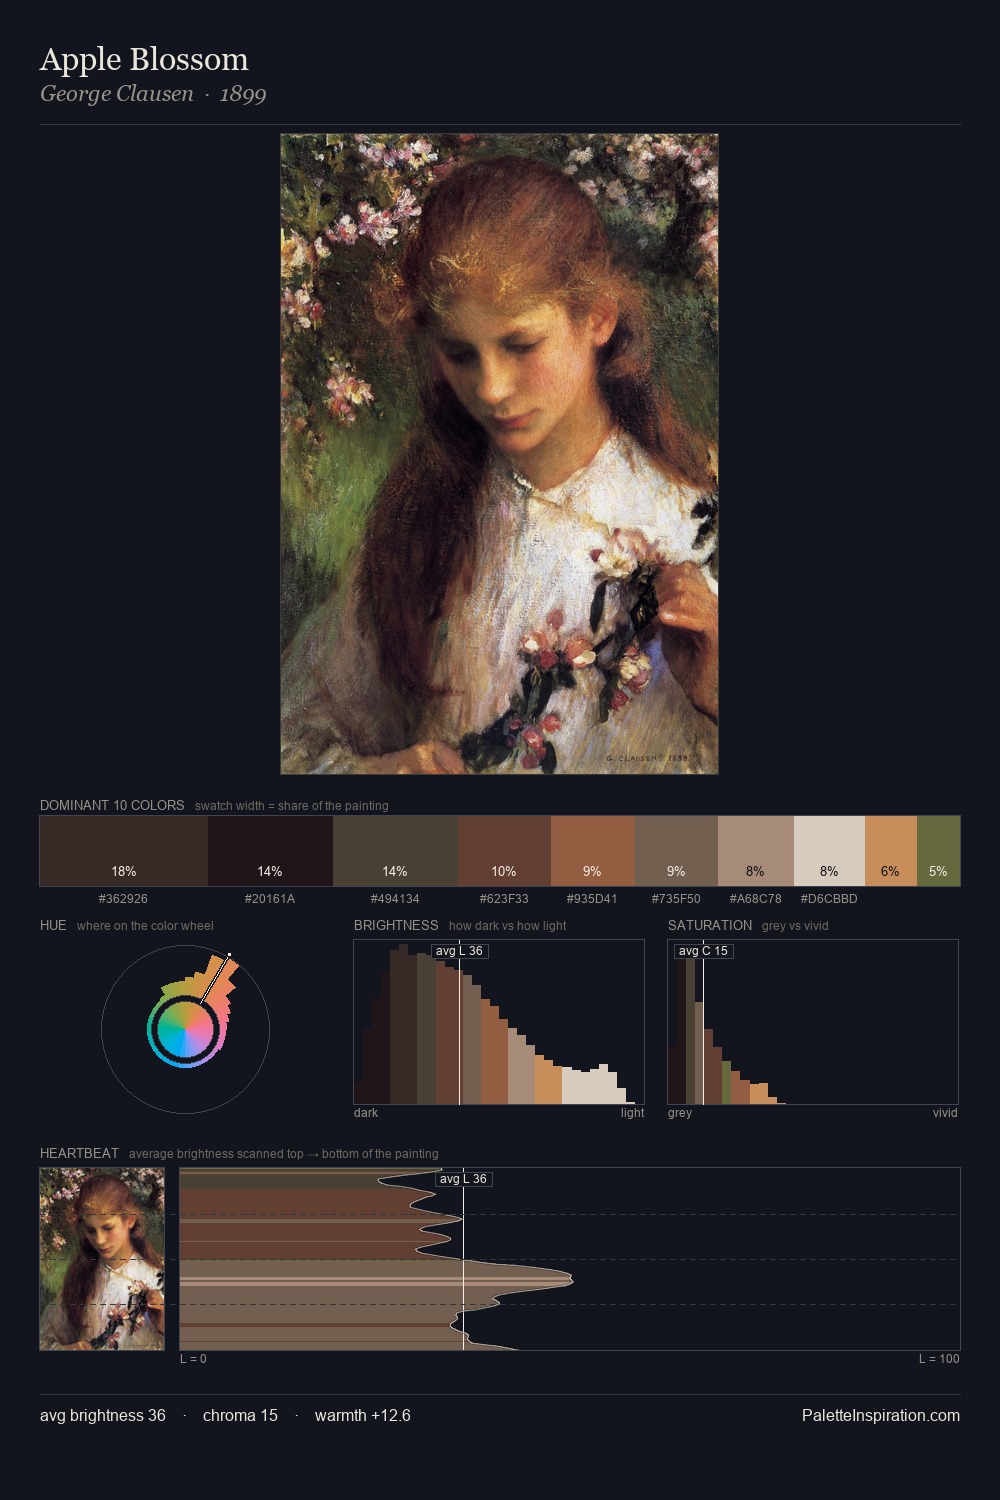Click 'how dark vs how light' caption
The width and height of the screenshot is (1000, 1500).
click(508, 926)
